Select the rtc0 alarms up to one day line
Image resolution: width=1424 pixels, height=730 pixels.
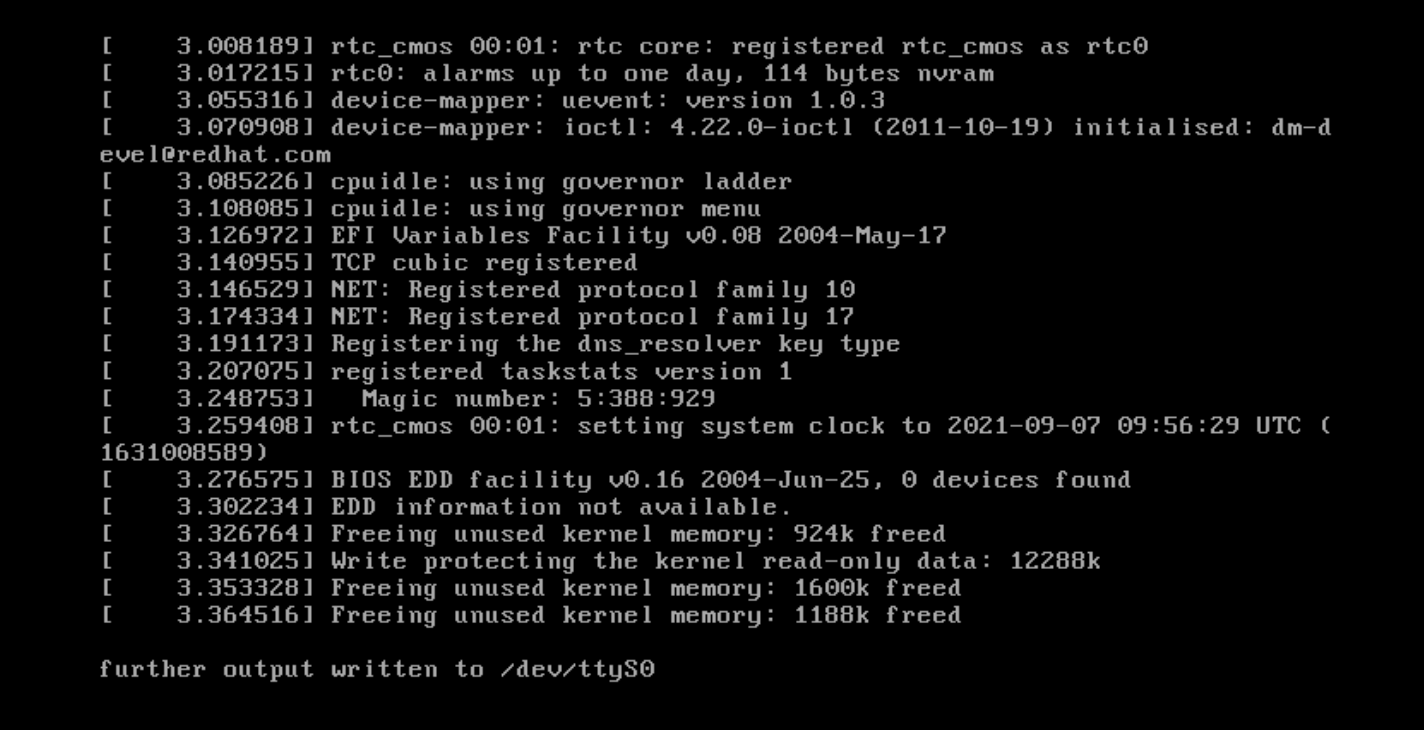pos(547,74)
